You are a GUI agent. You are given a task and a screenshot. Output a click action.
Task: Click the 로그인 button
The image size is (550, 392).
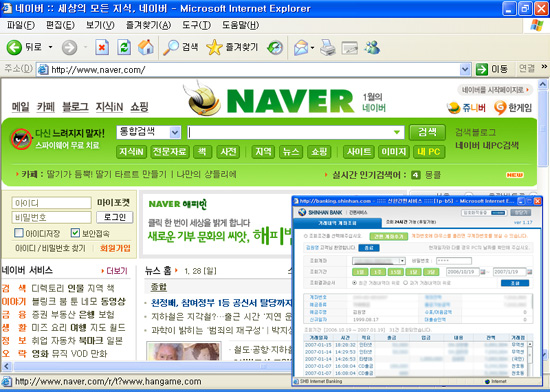pyautogui.click(x=115, y=217)
